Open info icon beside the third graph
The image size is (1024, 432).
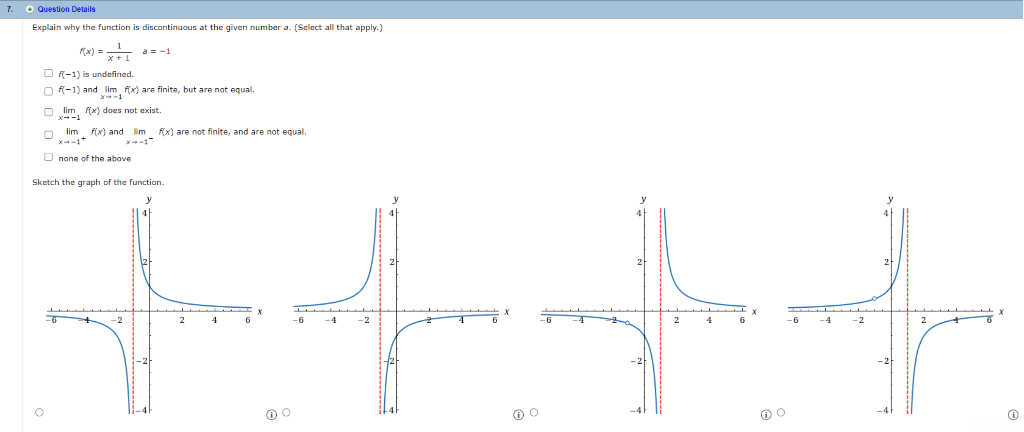tap(766, 414)
